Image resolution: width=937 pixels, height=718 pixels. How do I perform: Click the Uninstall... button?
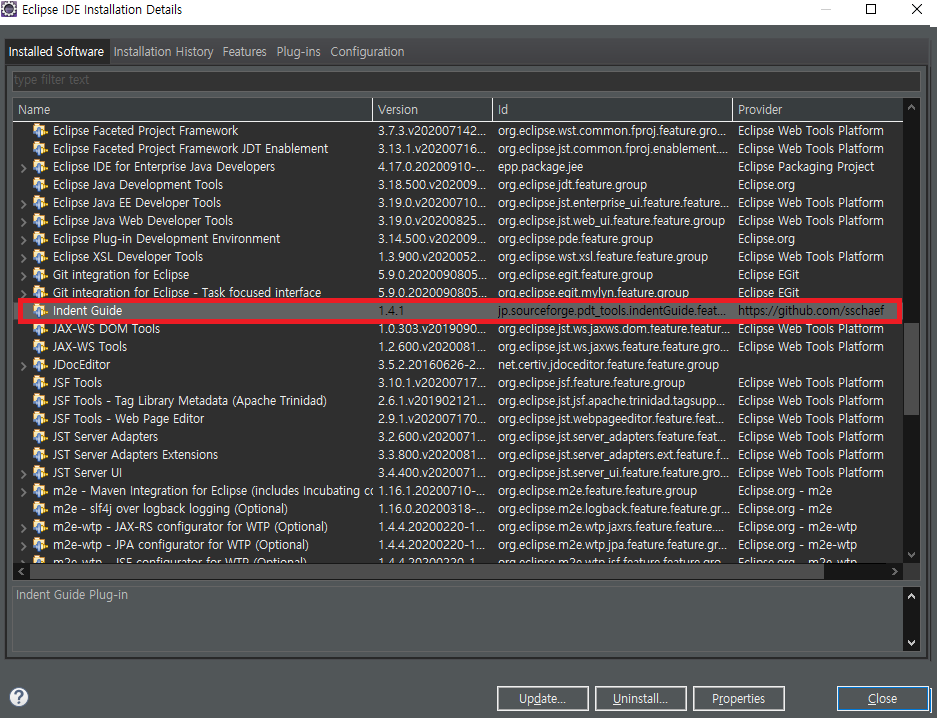point(641,698)
